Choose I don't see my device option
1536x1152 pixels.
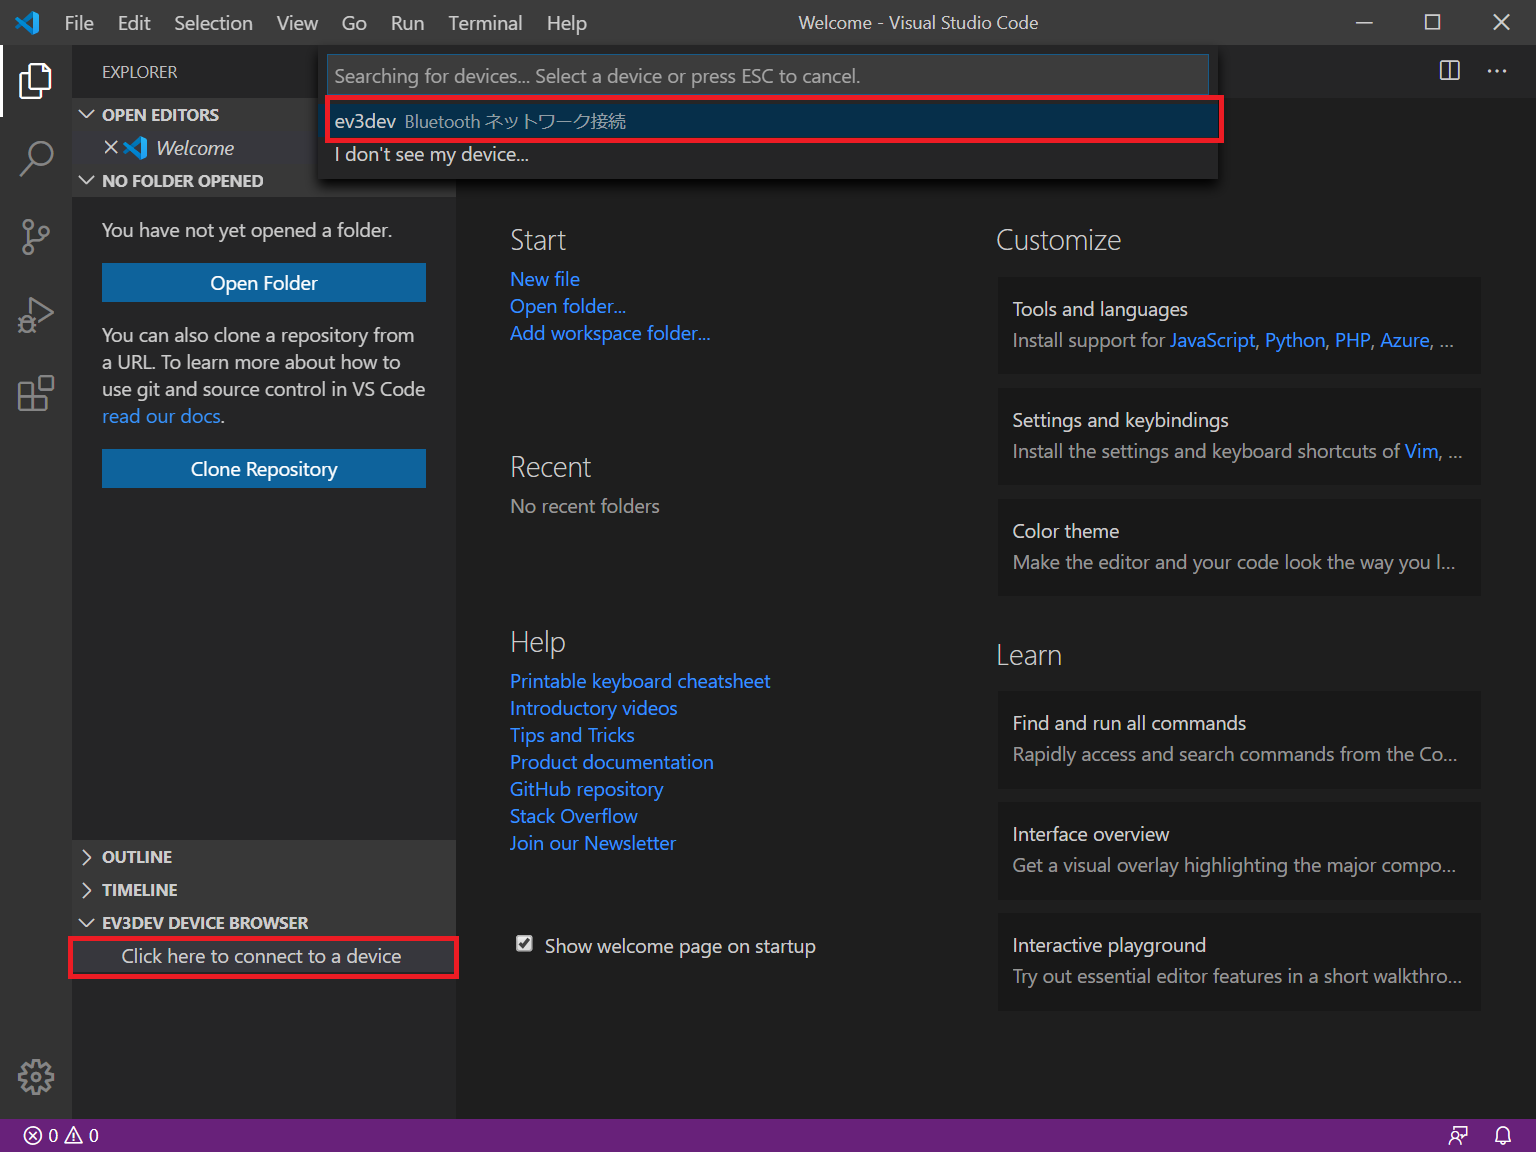(x=773, y=154)
